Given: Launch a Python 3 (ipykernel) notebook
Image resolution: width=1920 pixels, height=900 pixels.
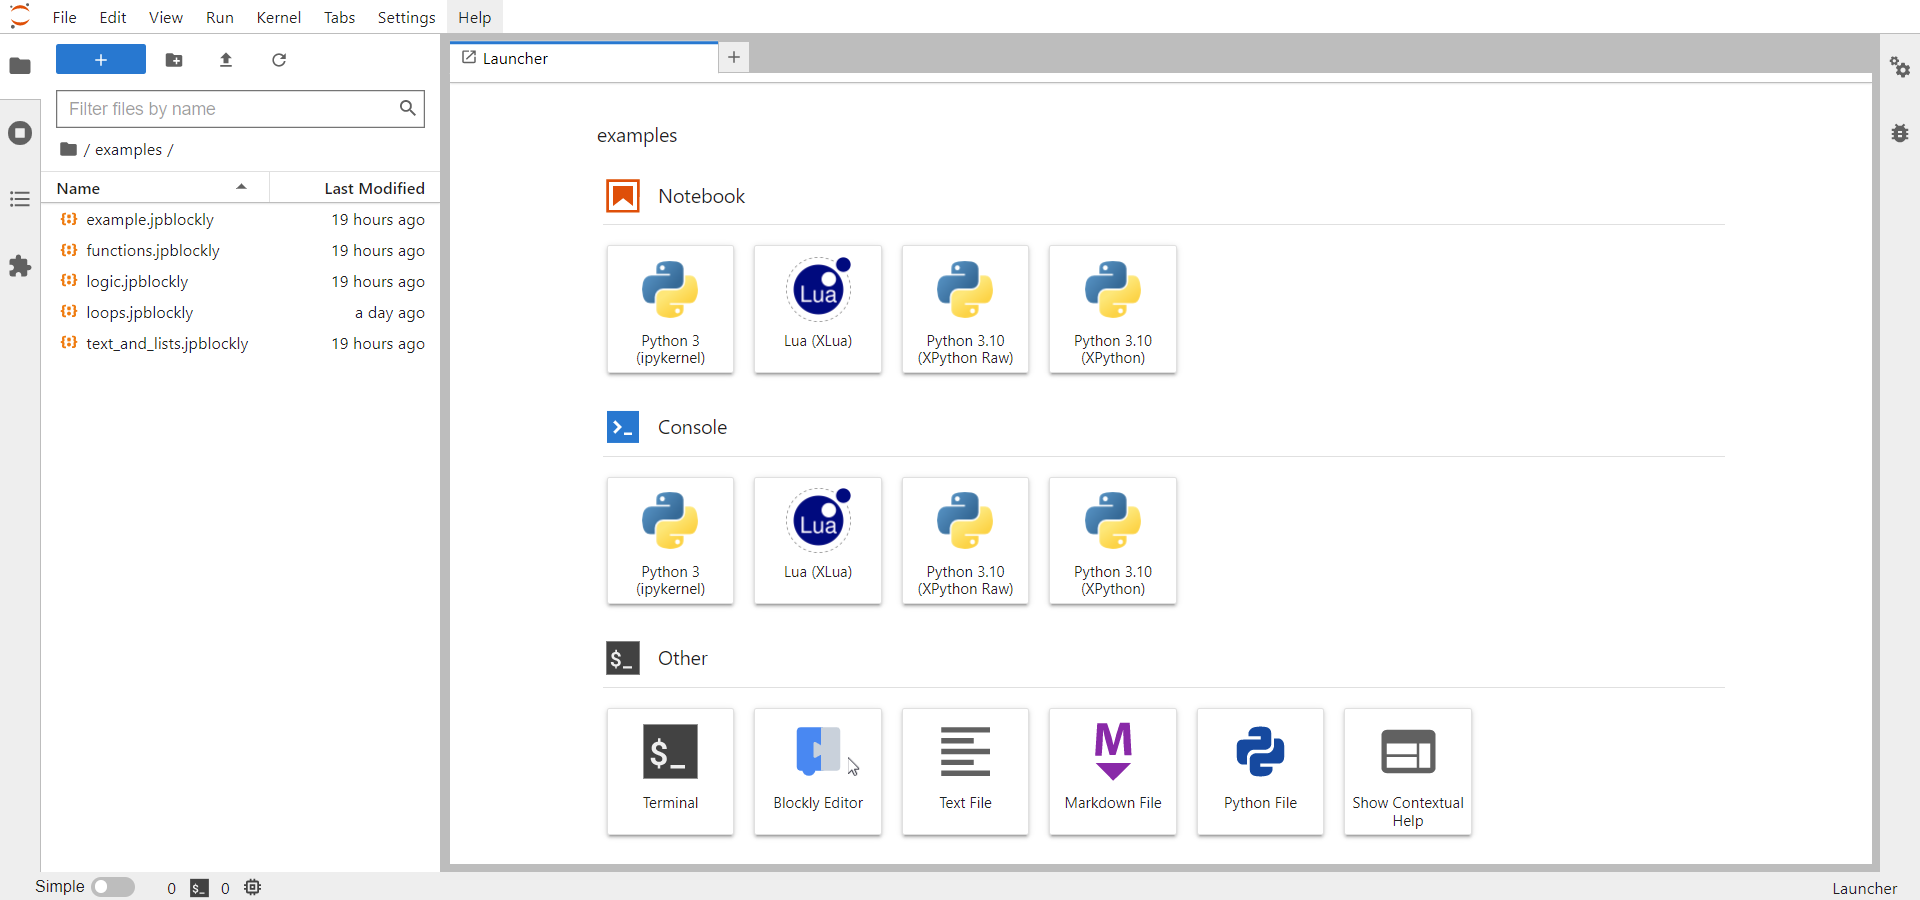Looking at the screenshot, I should 670,310.
